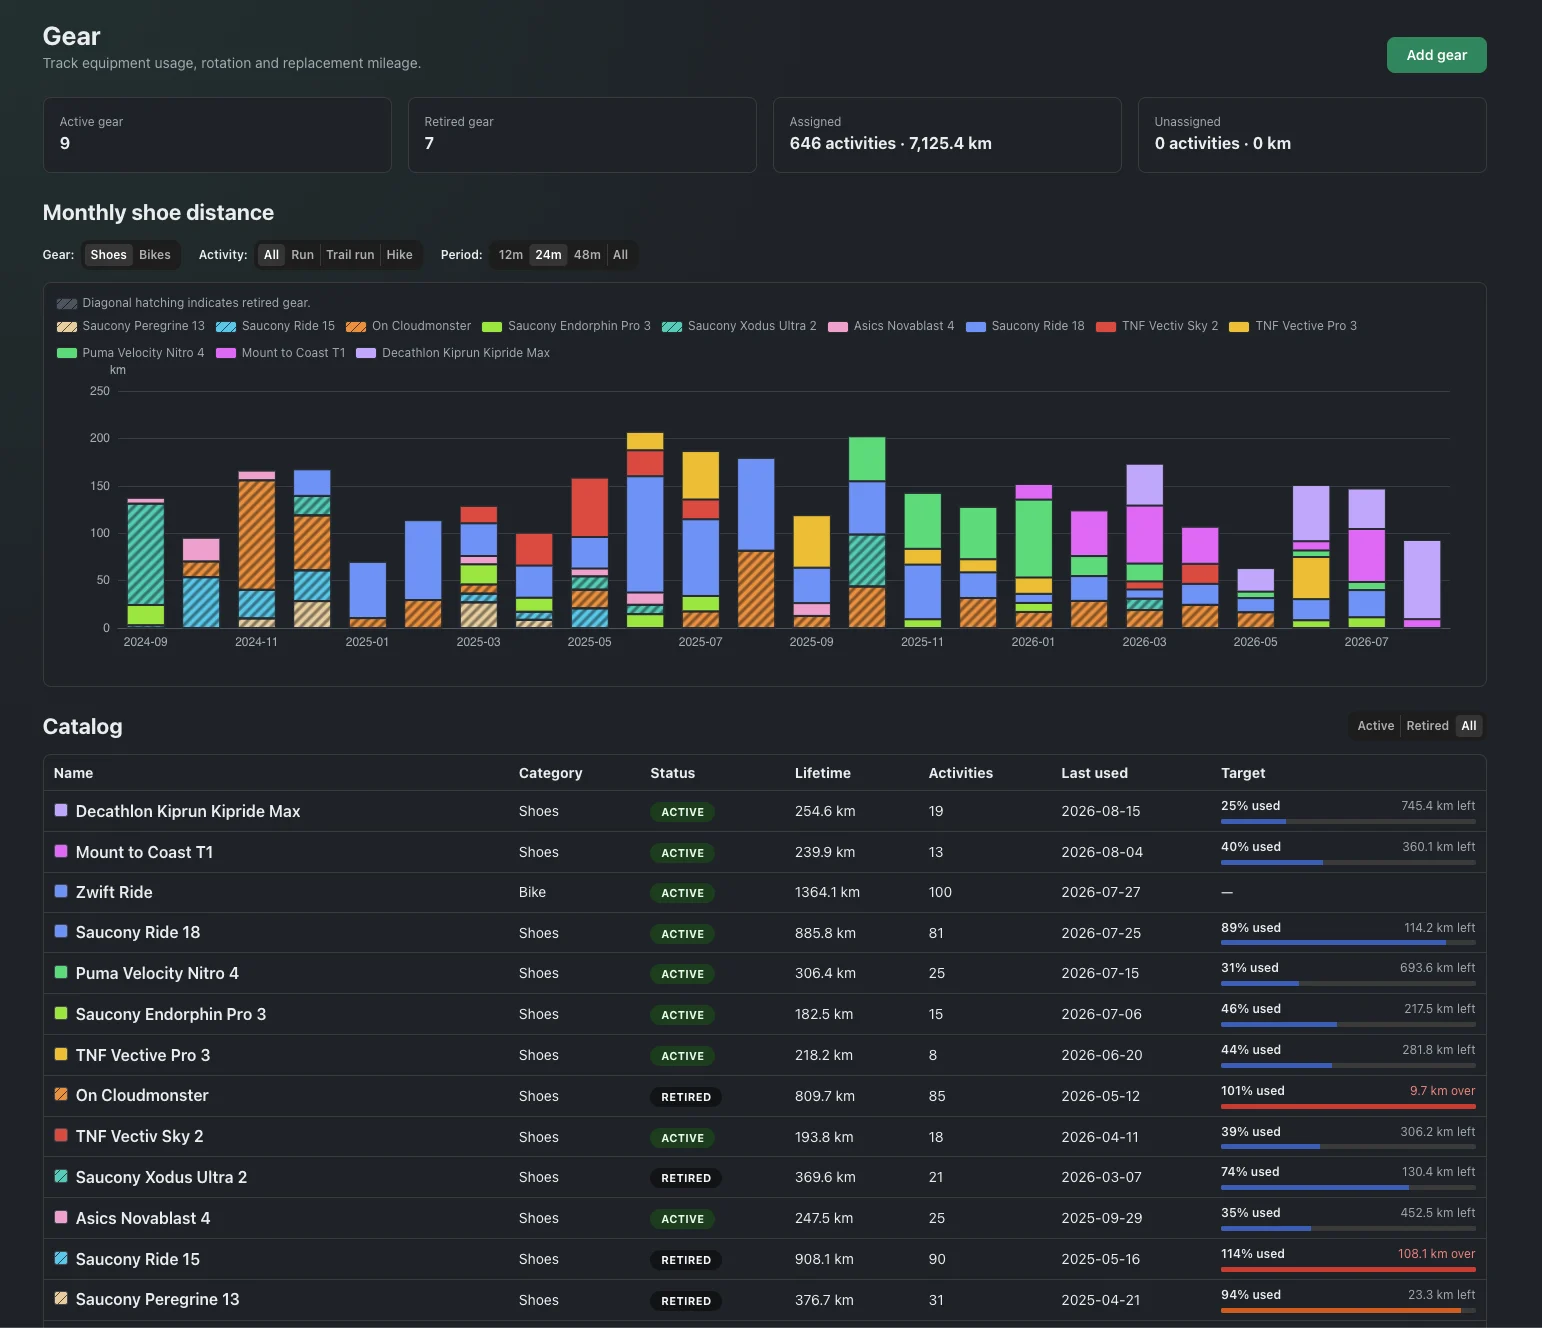This screenshot has height=1328, width=1542.
Task: Click the Active gear stat card
Action: click(217, 135)
